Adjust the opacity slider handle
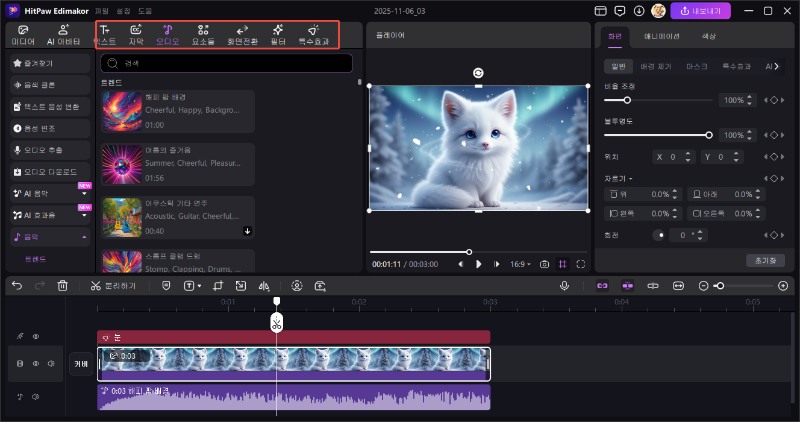 click(x=709, y=135)
